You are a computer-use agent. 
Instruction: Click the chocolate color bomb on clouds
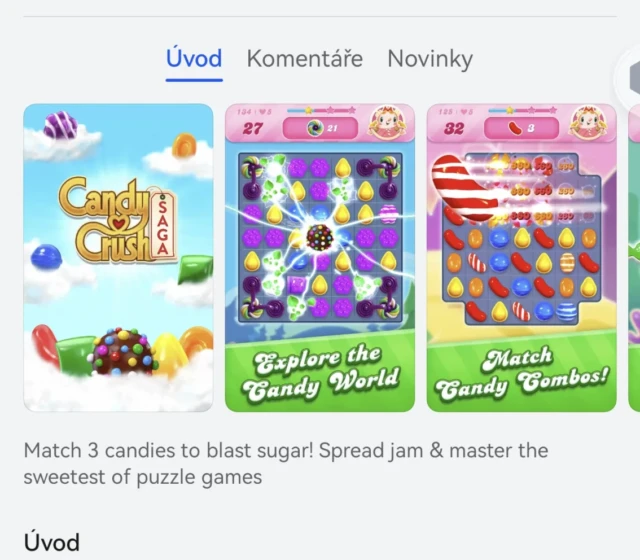pos(124,351)
